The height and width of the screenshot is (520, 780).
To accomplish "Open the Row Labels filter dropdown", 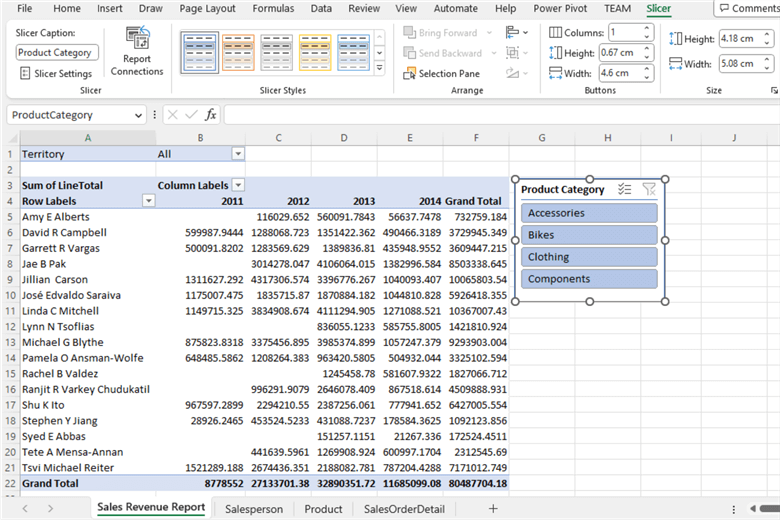I will coord(148,201).
